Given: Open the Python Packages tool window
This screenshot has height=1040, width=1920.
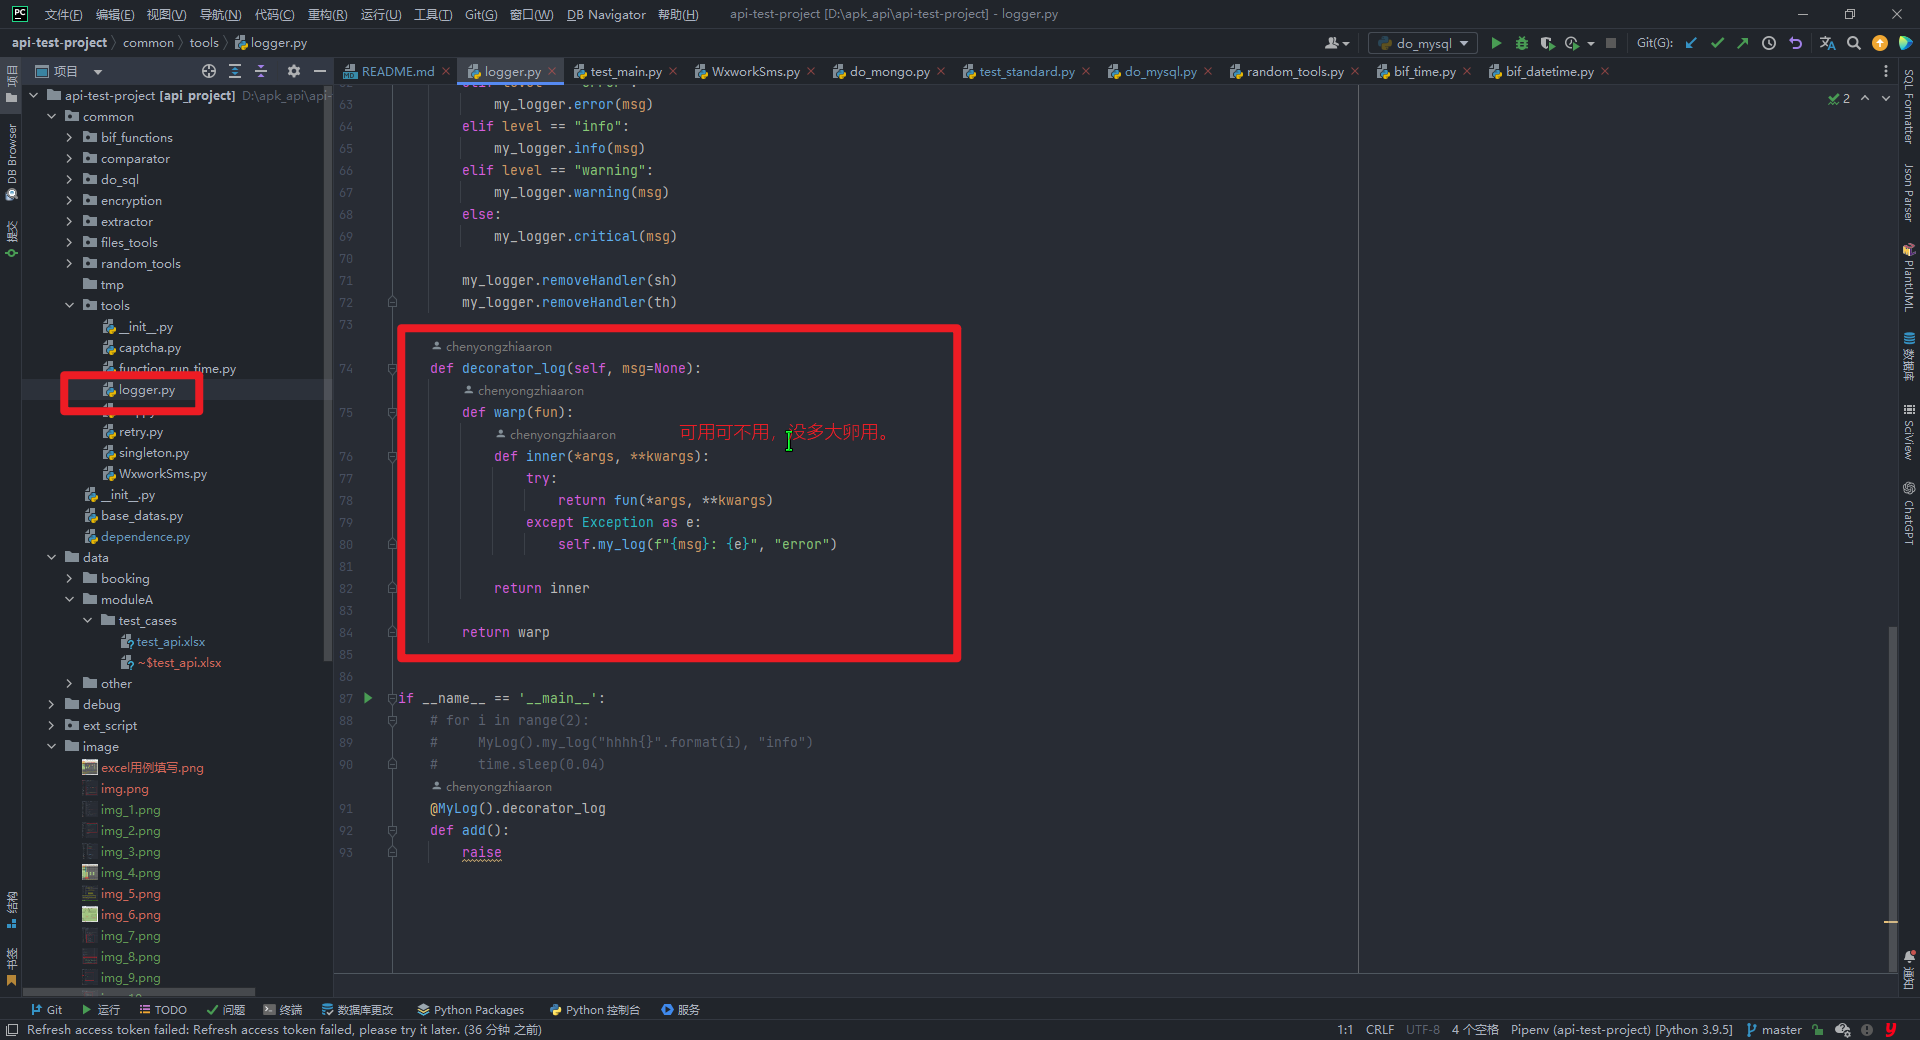Looking at the screenshot, I should coord(470,1010).
